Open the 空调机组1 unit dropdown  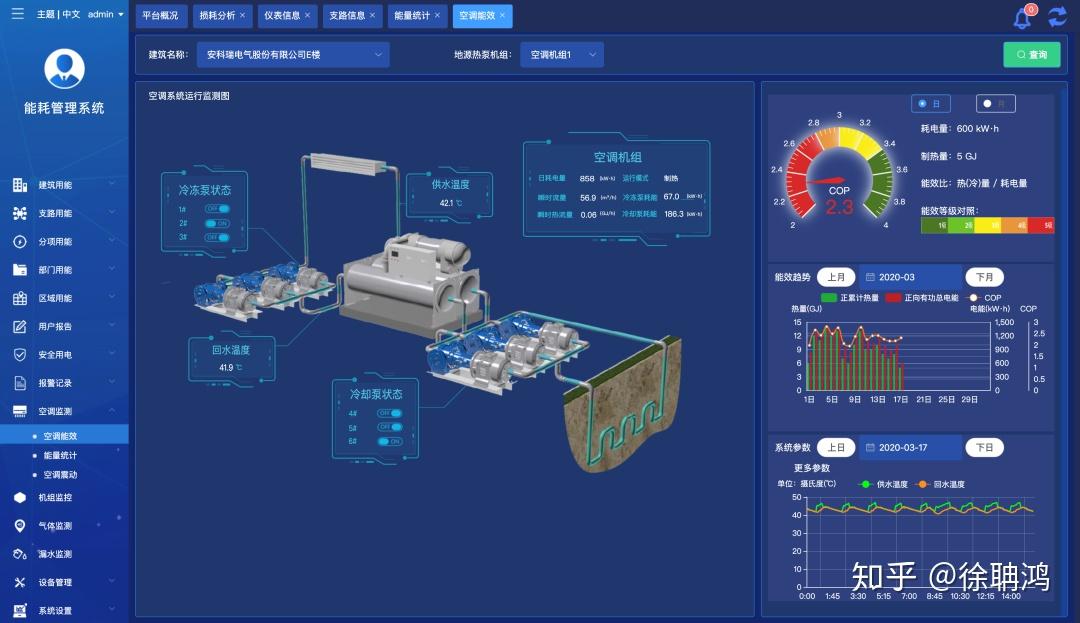(562, 54)
